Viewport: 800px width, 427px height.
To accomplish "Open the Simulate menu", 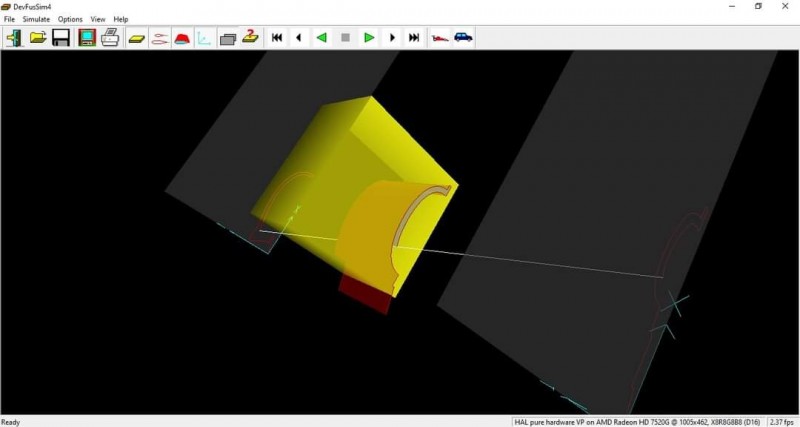I will pos(36,19).
